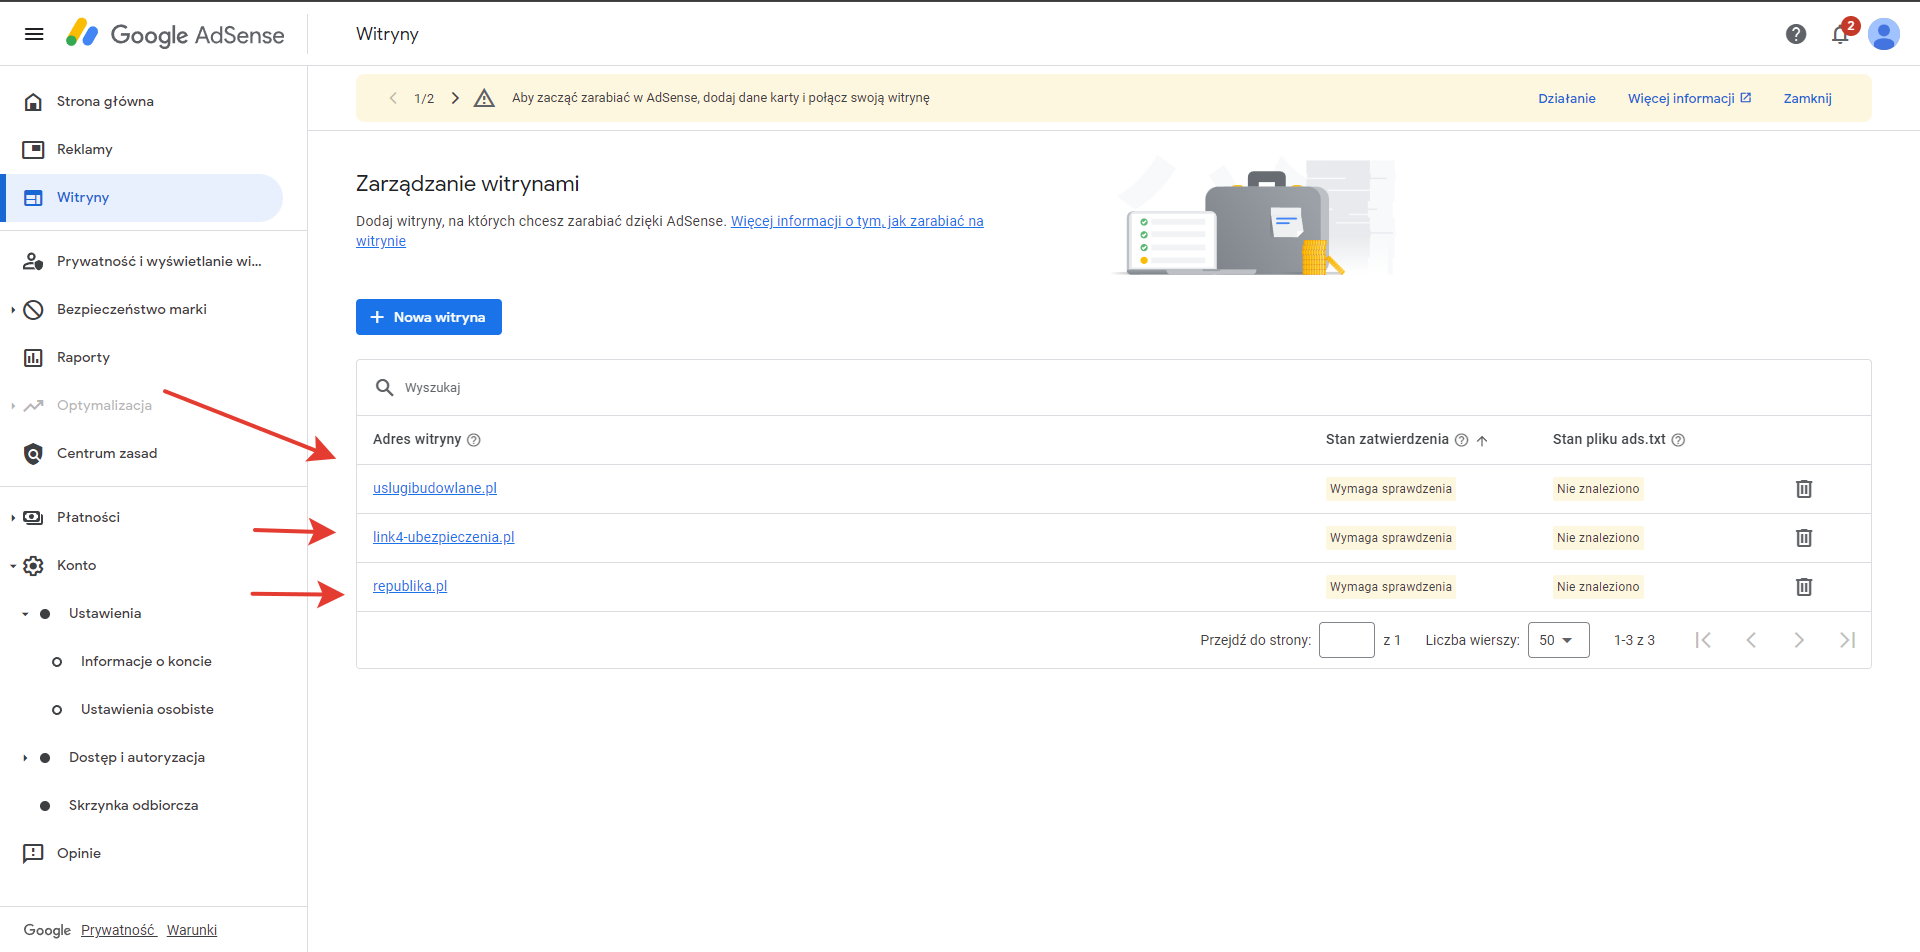Collapse the Ustawienia subsection arrow
This screenshot has height=952, width=1920.
25,614
